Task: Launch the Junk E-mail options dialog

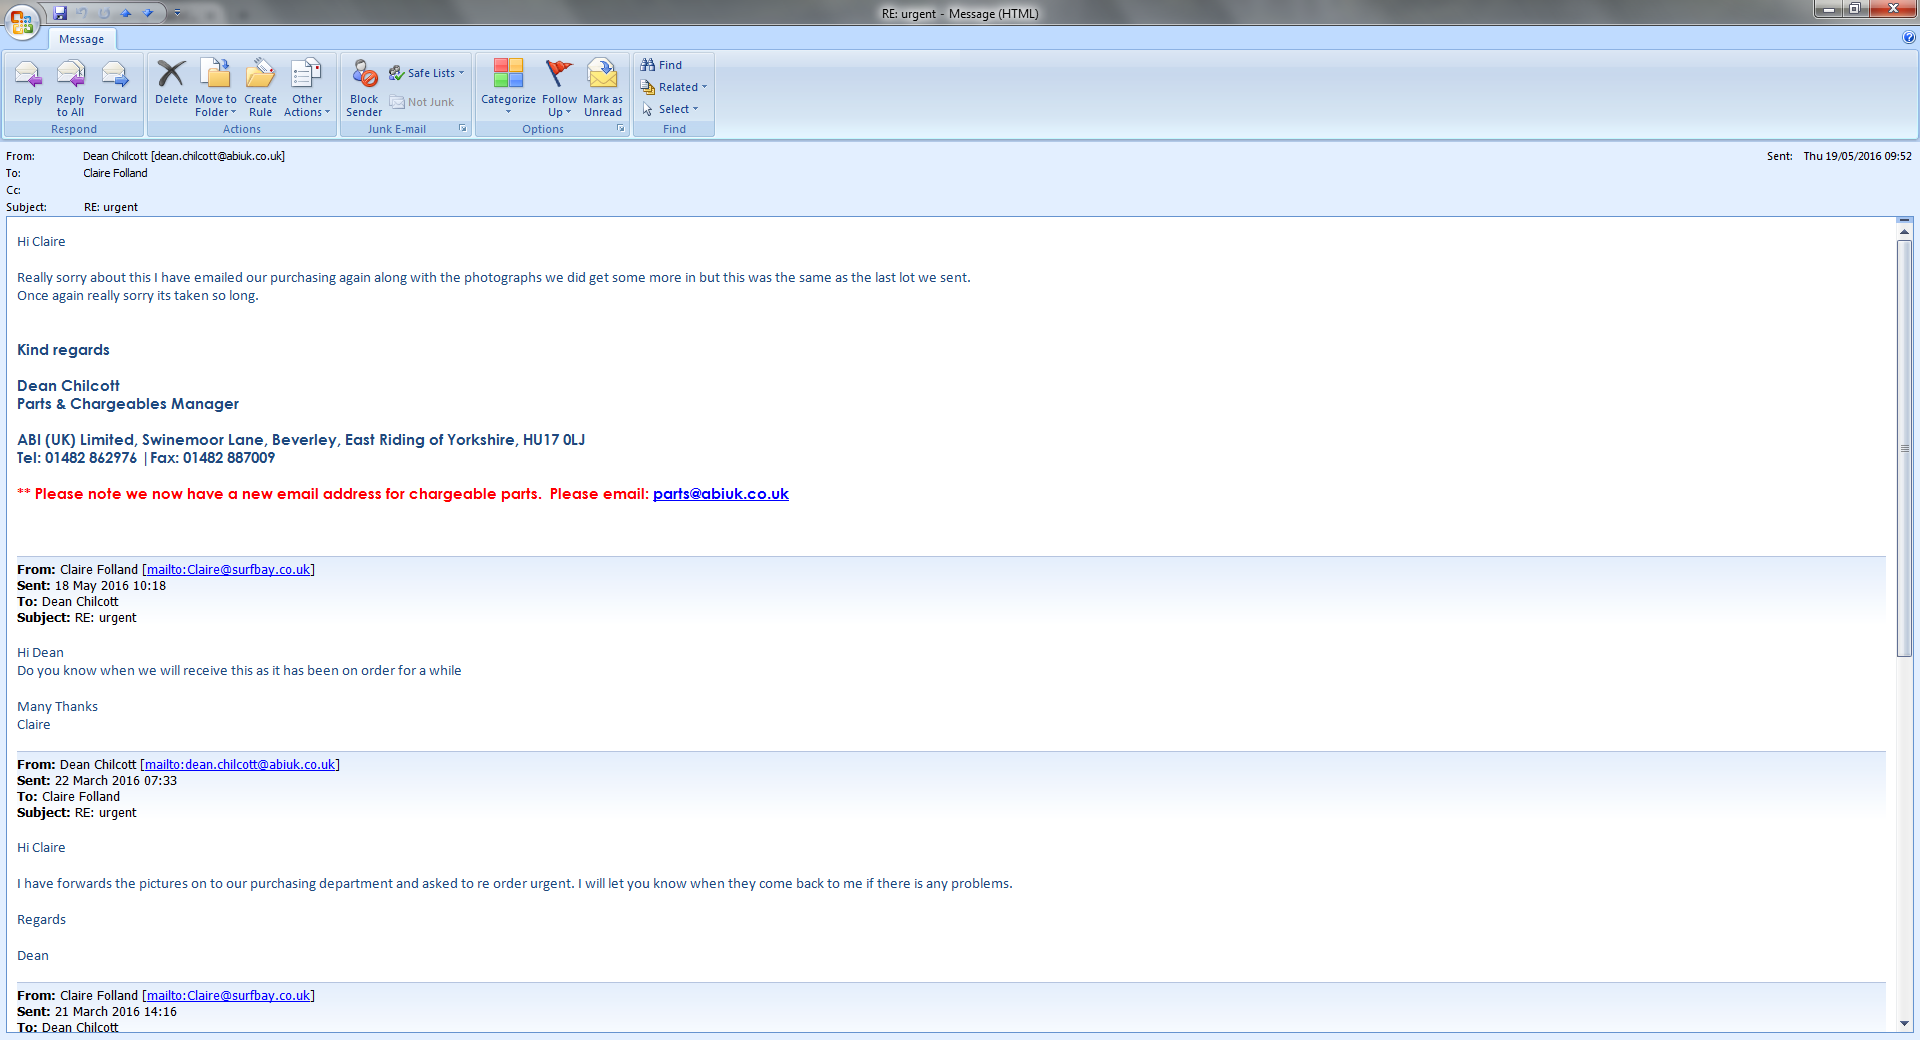Action: coord(462,129)
